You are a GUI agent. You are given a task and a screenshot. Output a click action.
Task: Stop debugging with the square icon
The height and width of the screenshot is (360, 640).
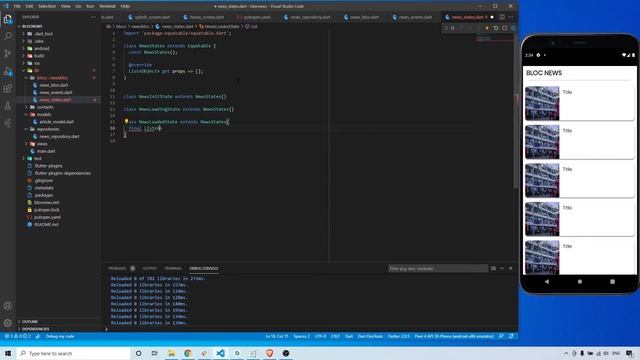pyautogui.click(x=505, y=28)
